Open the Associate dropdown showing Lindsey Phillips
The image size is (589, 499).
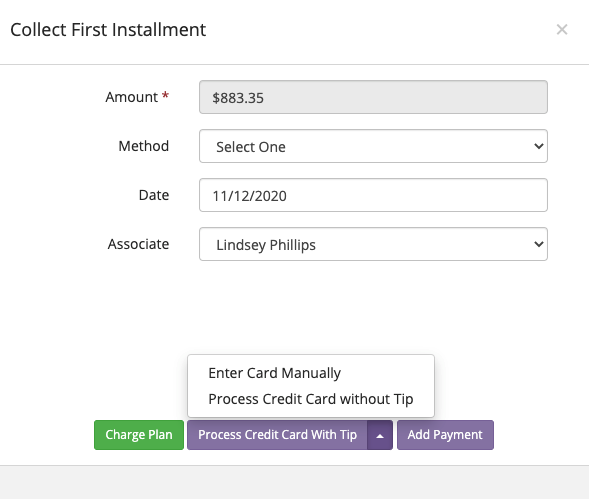[373, 244]
